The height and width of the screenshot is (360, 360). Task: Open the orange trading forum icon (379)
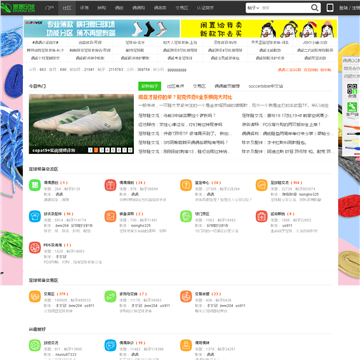coord(35,296)
